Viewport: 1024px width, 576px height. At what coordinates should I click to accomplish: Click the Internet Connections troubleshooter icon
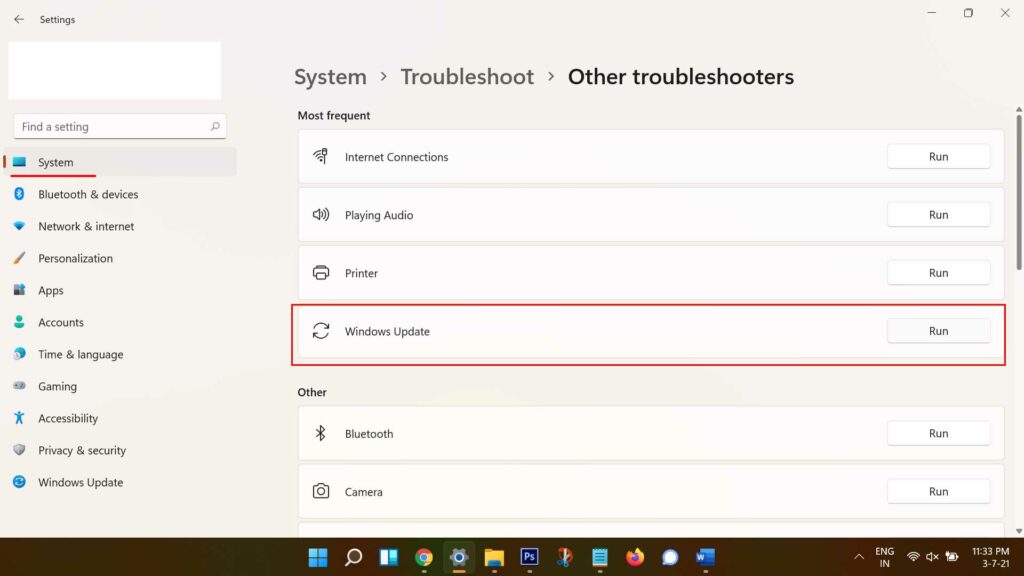321,156
